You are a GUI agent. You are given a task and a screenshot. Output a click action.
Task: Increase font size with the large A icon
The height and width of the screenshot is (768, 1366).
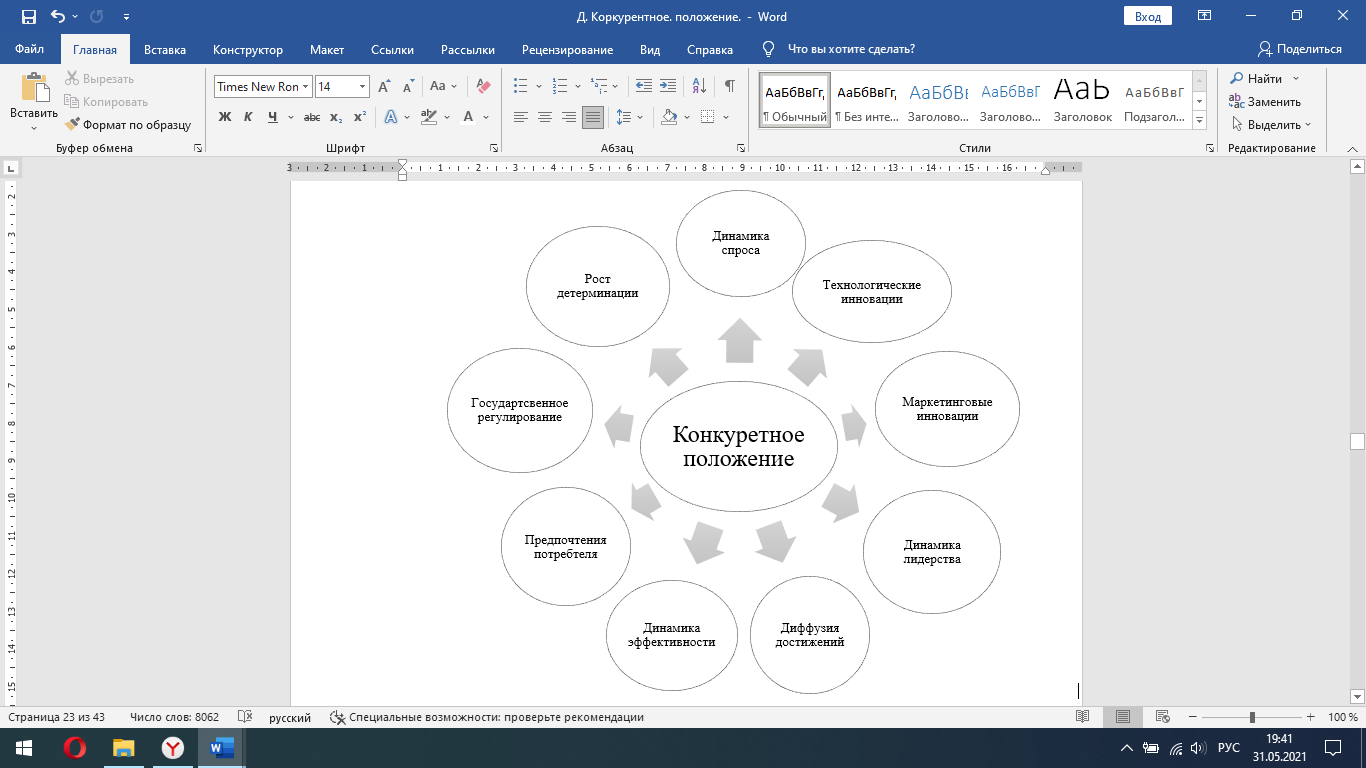click(x=384, y=87)
